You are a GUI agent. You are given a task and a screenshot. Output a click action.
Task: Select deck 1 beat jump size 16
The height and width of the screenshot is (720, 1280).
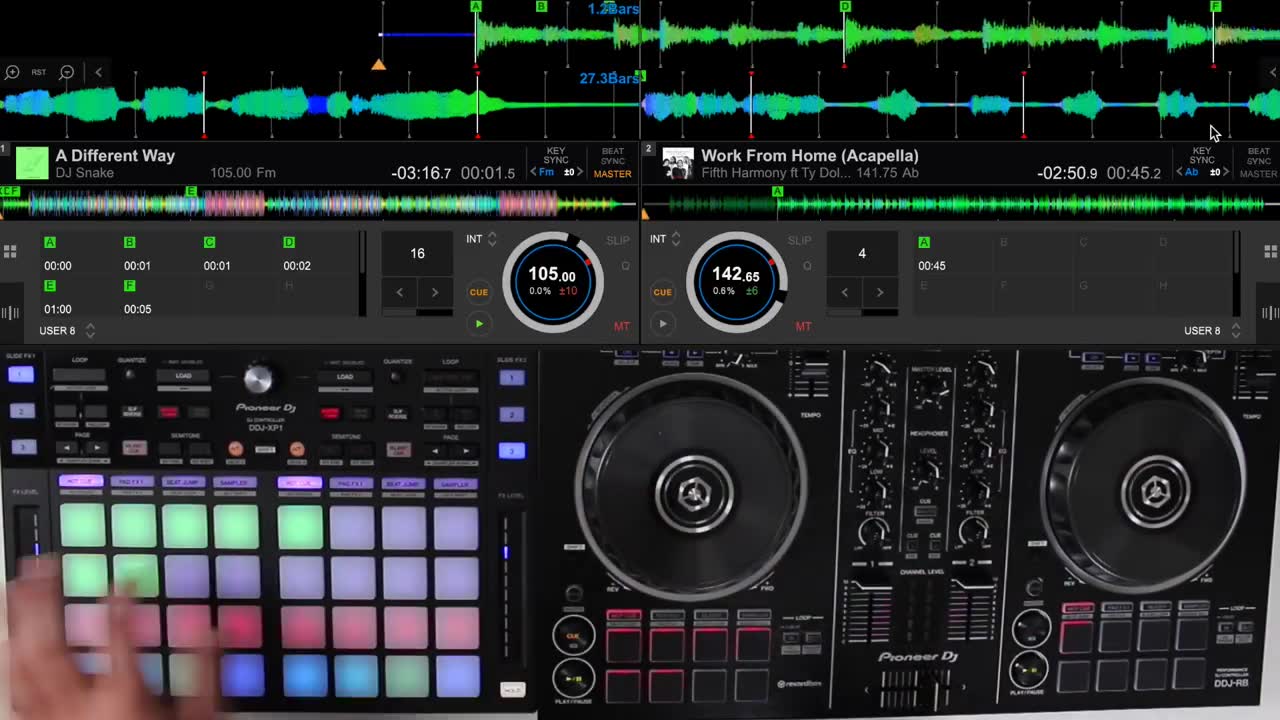[x=417, y=254]
